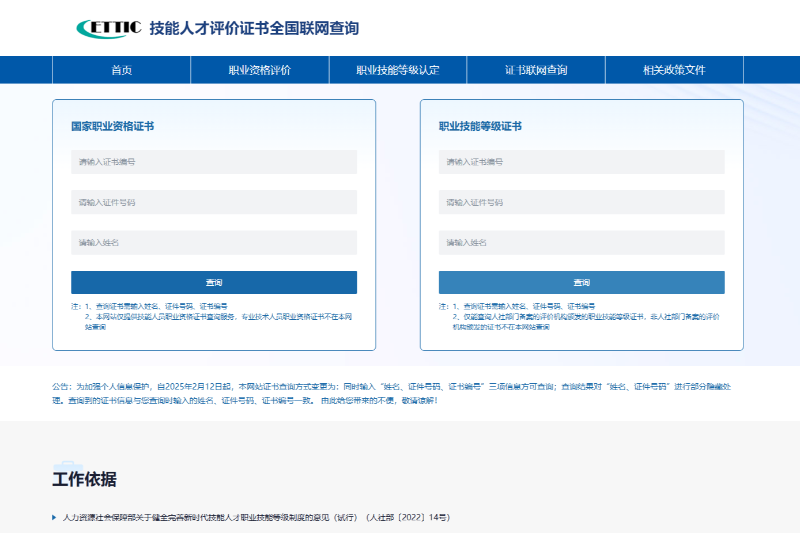Click the 国家职业资格证书 panel heading
The width and height of the screenshot is (800, 533).
(112, 126)
